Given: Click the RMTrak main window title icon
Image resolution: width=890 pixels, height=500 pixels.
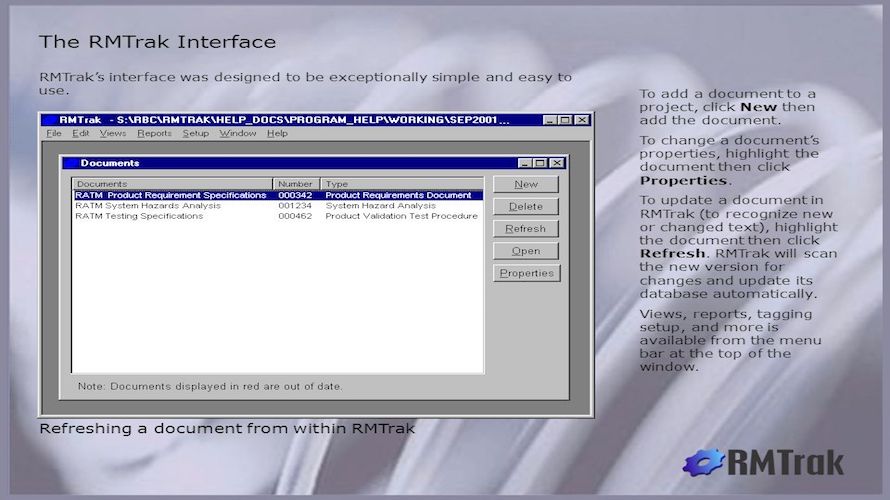Looking at the screenshot, I should click(x=50, y=120).
